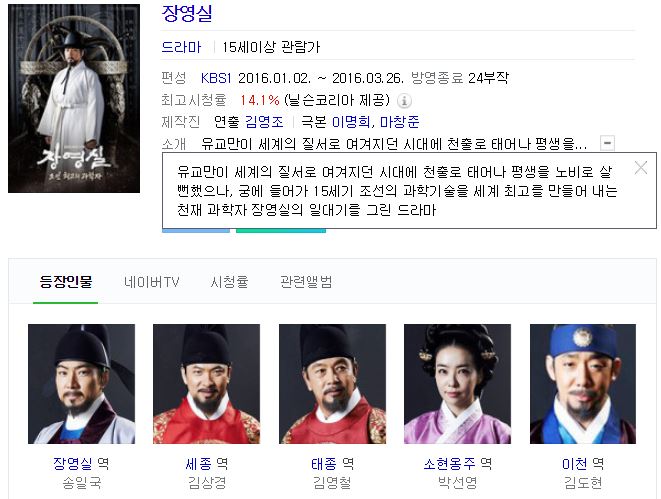Click actor name 박선영
The height and width of the screenshot is (499, 661).
457,483
